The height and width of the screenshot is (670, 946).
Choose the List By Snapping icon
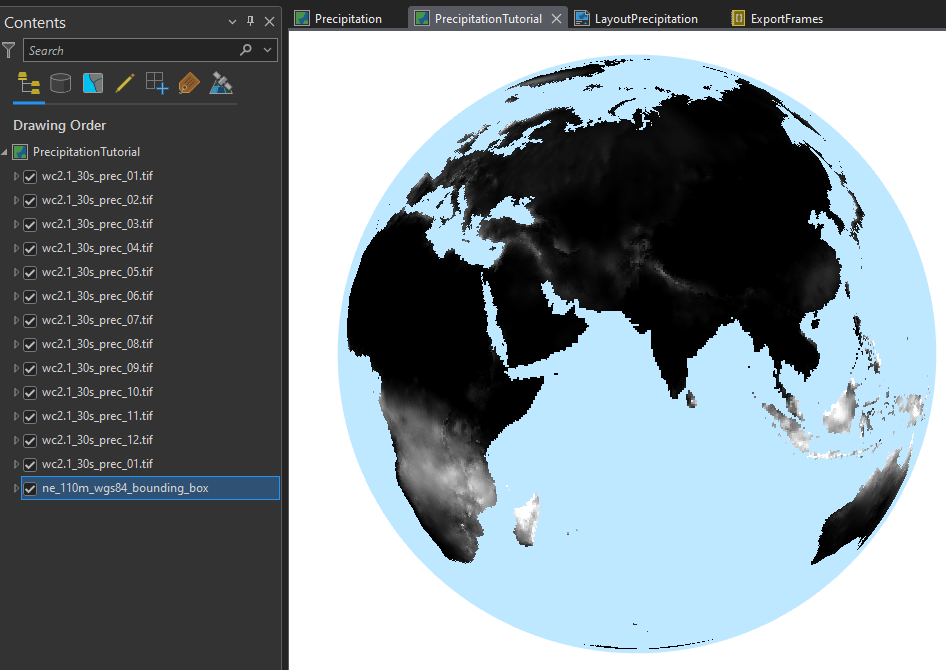tap(156, 83)
